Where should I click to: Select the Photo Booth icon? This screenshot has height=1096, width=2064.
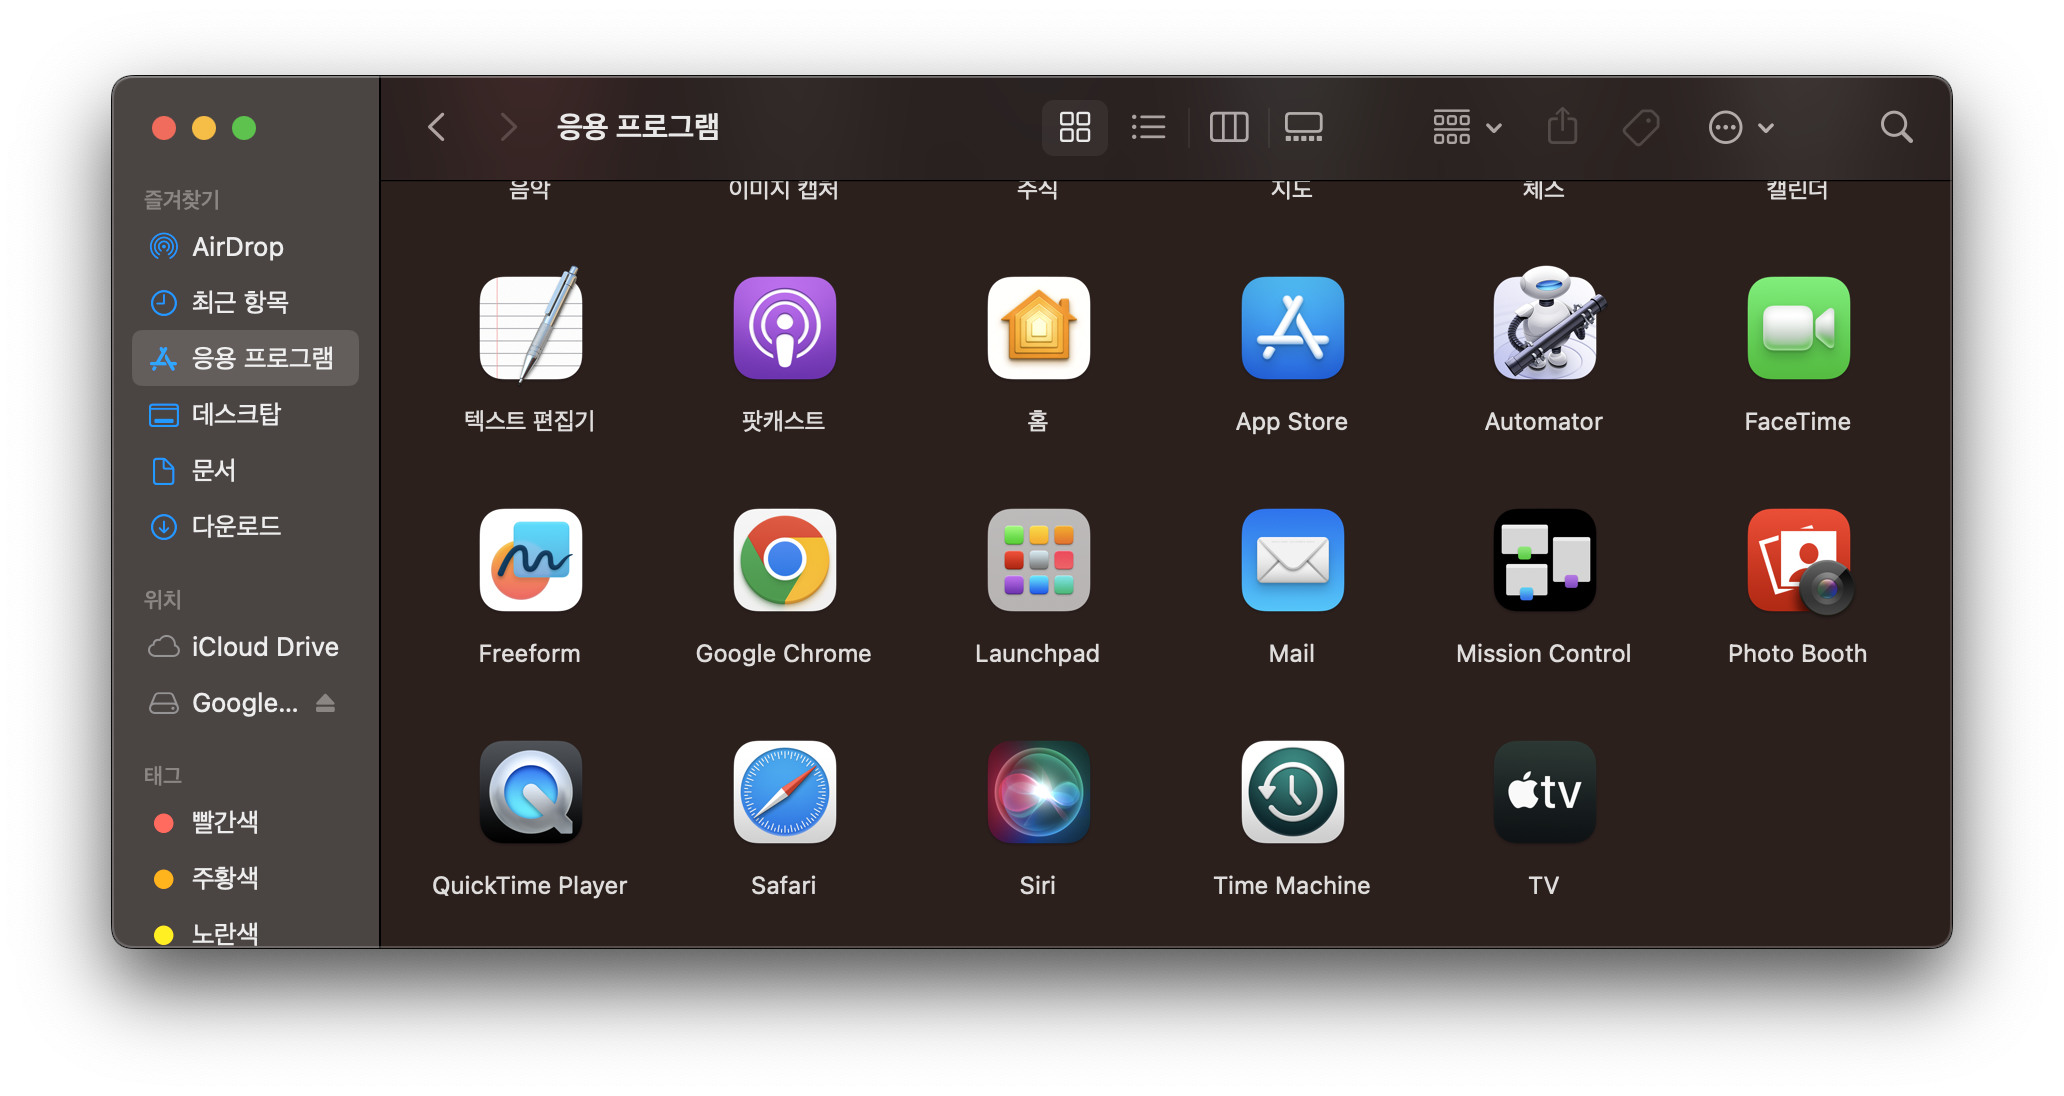click(x=1798, y=560)
